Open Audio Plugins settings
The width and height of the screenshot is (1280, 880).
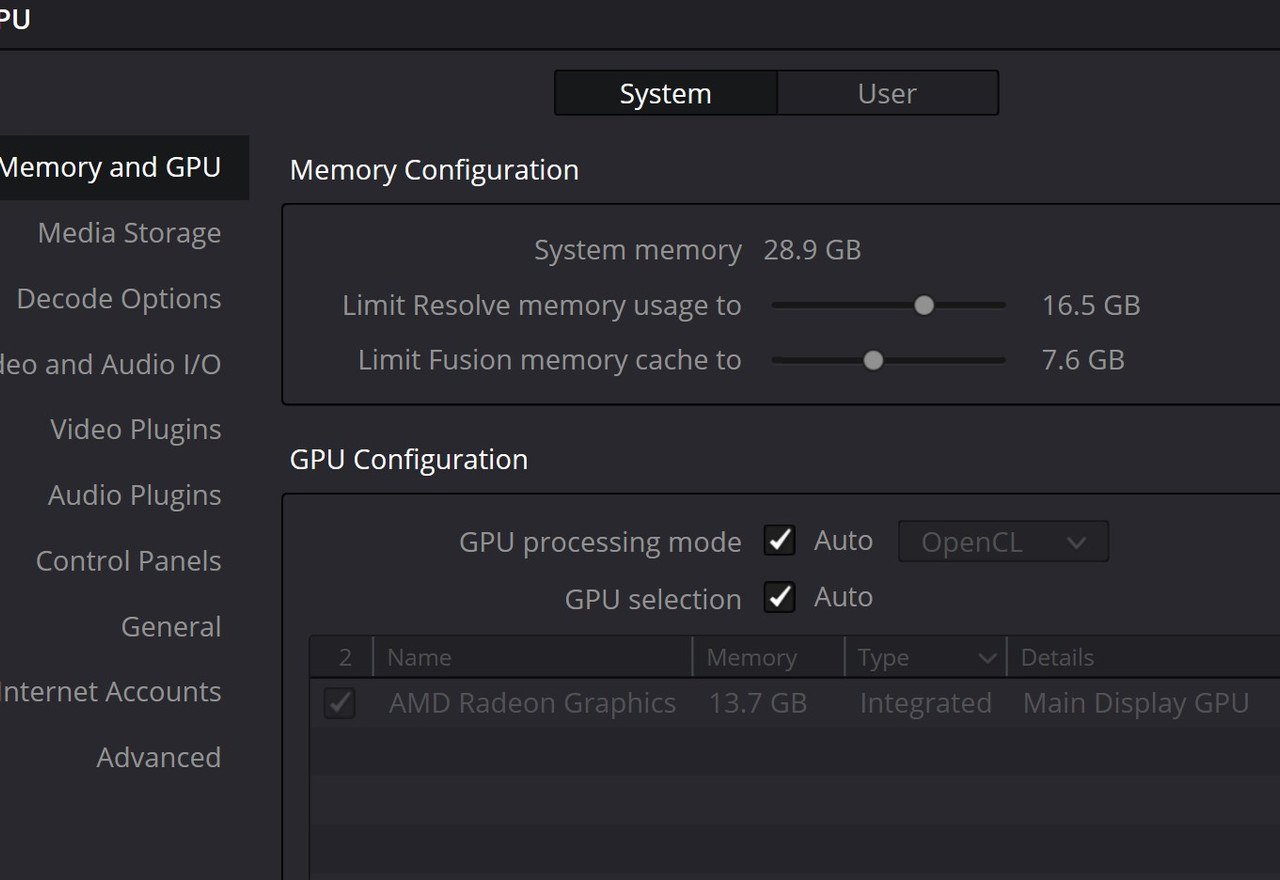click(134, 495)
